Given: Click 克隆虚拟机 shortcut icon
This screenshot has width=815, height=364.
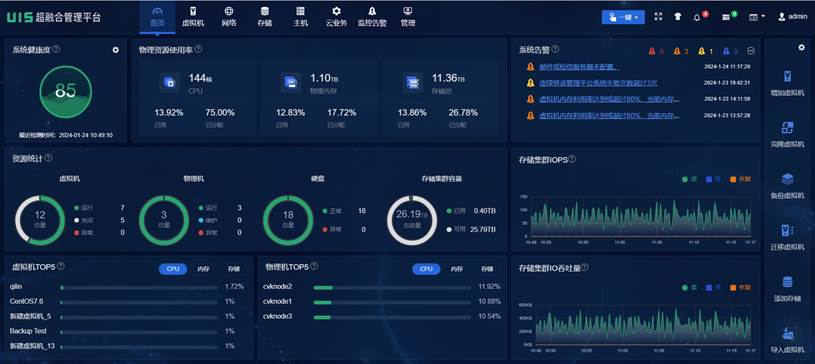Looking at the screenshot, I should click(787, 128).
